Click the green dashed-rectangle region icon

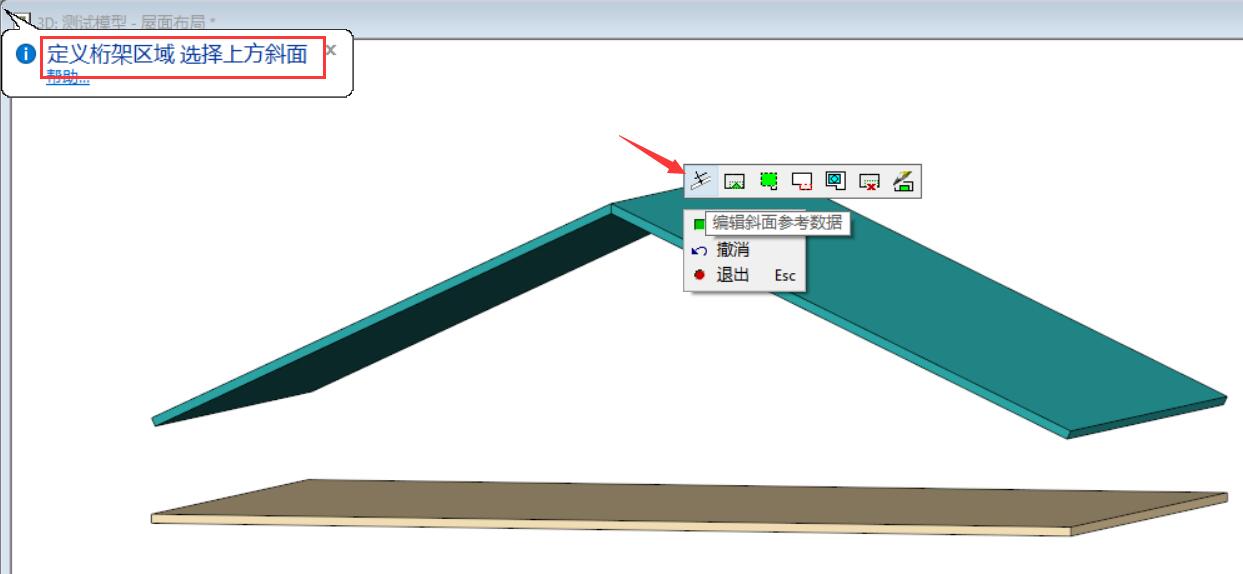pos(768,181)
